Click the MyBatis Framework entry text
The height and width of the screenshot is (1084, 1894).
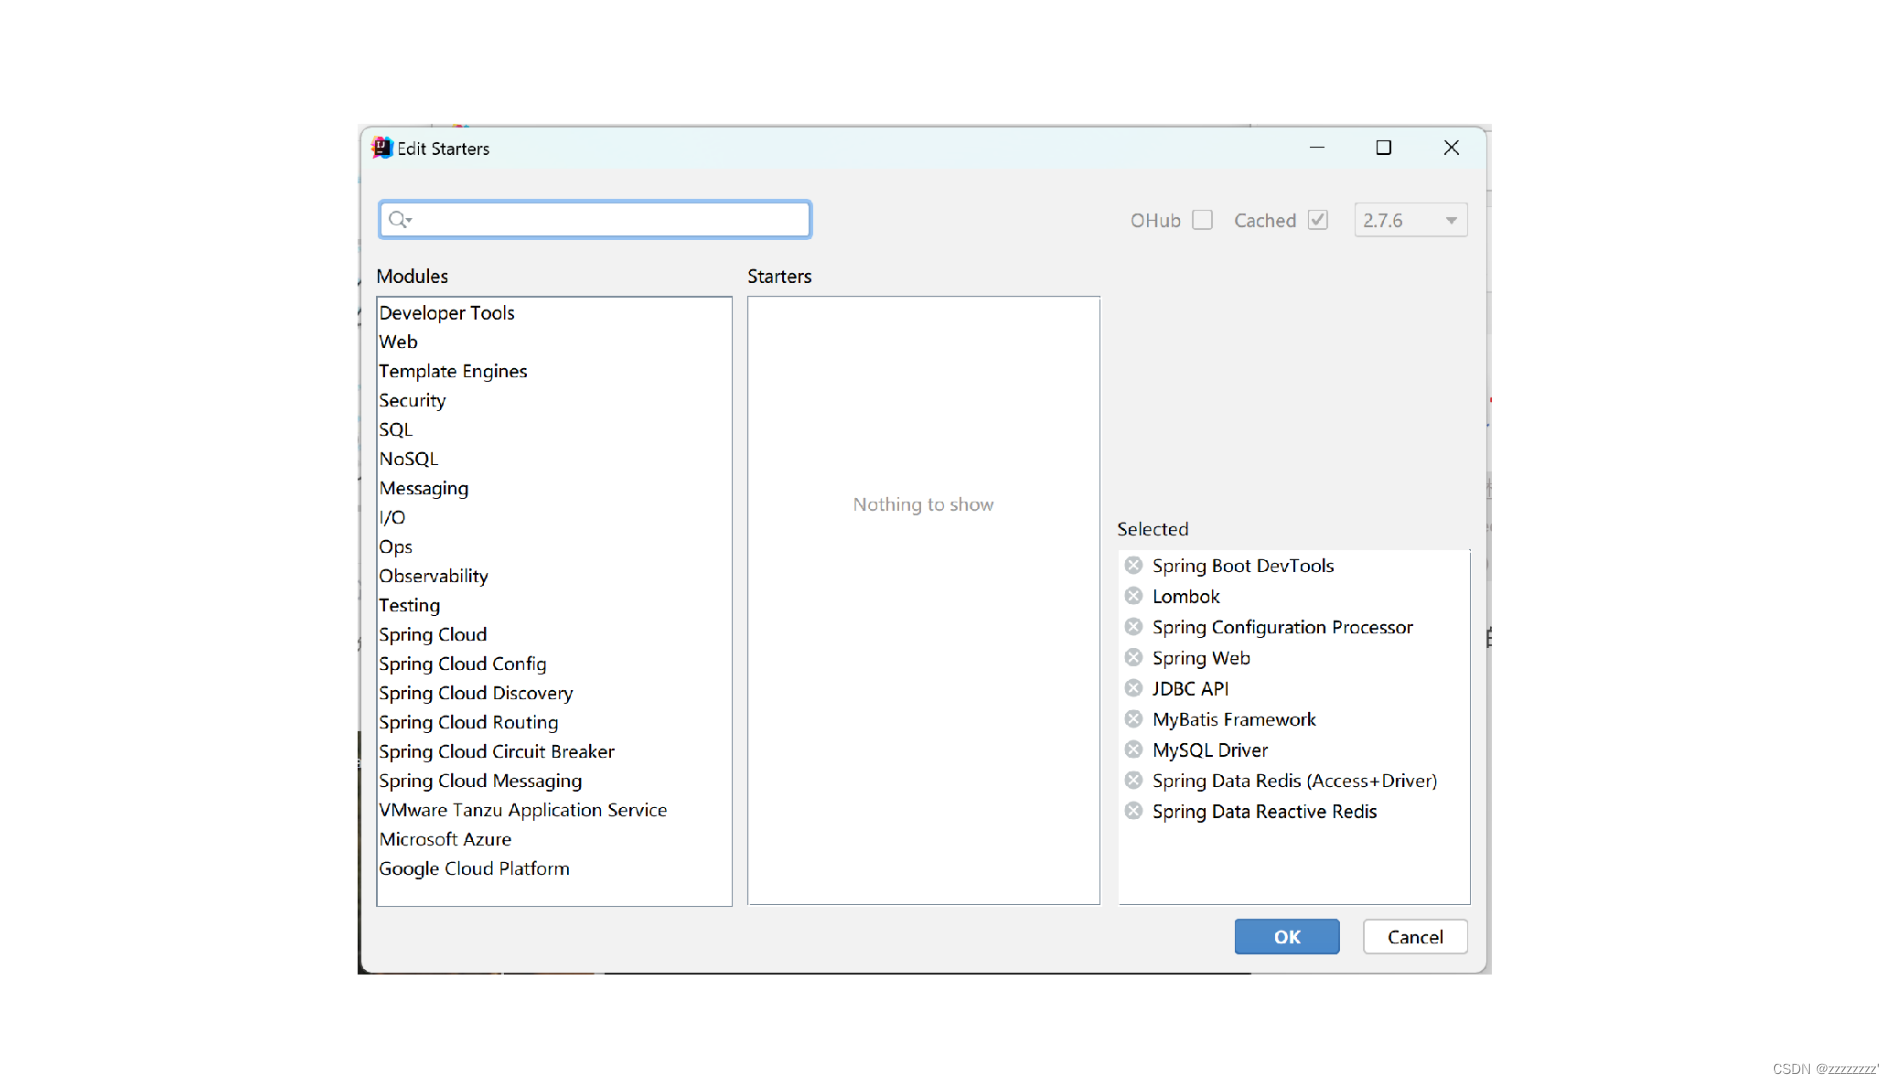(x=1234, y=719)
